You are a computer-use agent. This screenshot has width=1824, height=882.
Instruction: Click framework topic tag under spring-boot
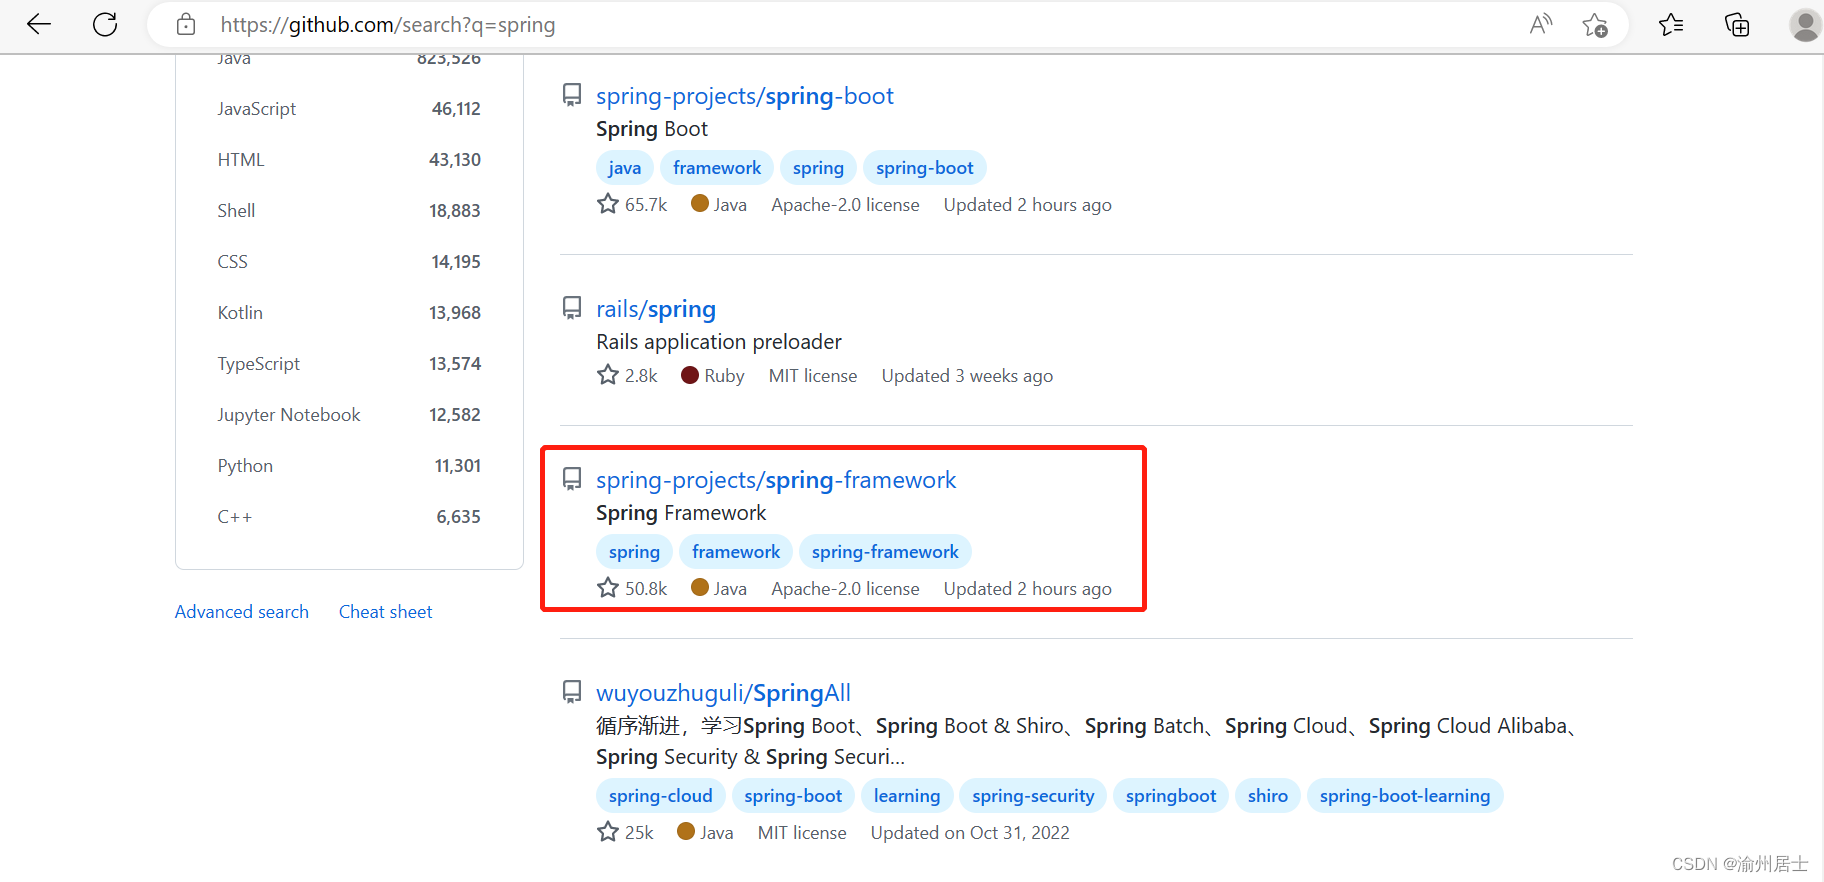click(717, 168)
